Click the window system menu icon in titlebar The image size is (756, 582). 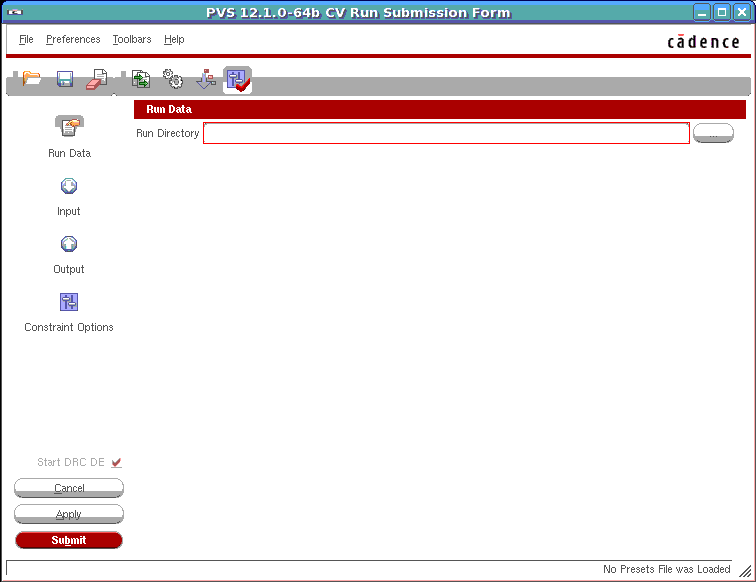click(15, 12)
